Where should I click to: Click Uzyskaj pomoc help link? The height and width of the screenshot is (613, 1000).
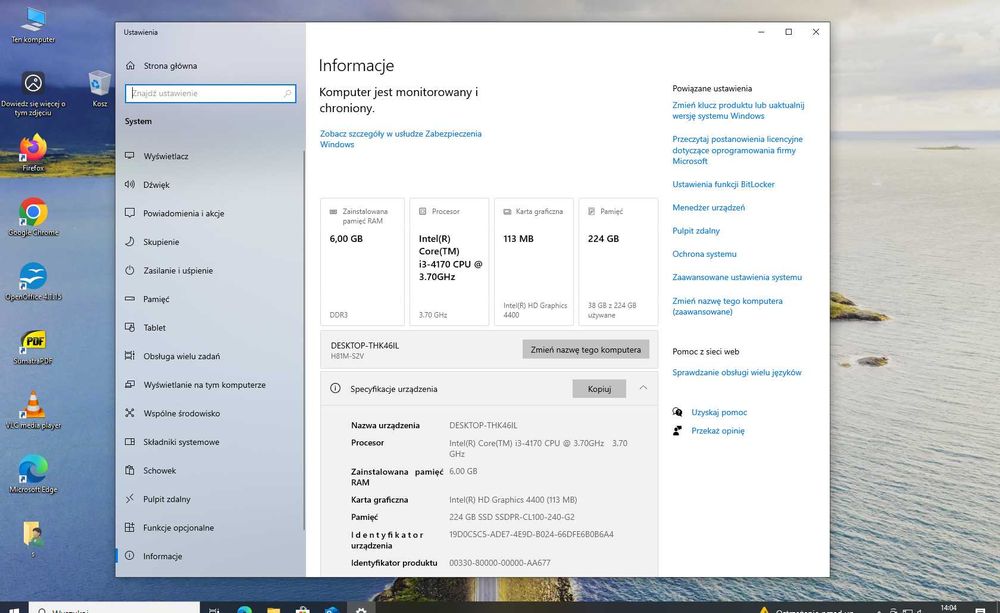(x=719, y=413)
